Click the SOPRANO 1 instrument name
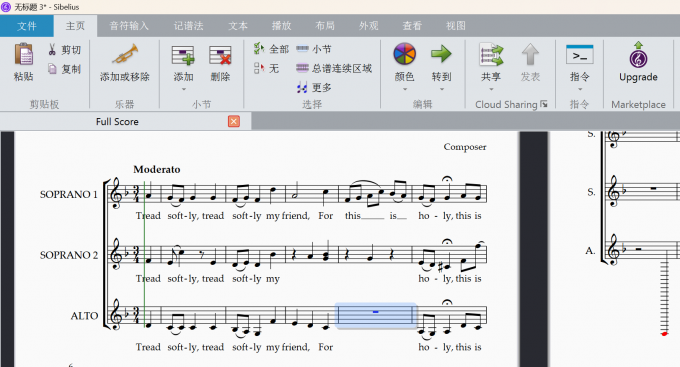Screen dimensions: 680x367 69,194
